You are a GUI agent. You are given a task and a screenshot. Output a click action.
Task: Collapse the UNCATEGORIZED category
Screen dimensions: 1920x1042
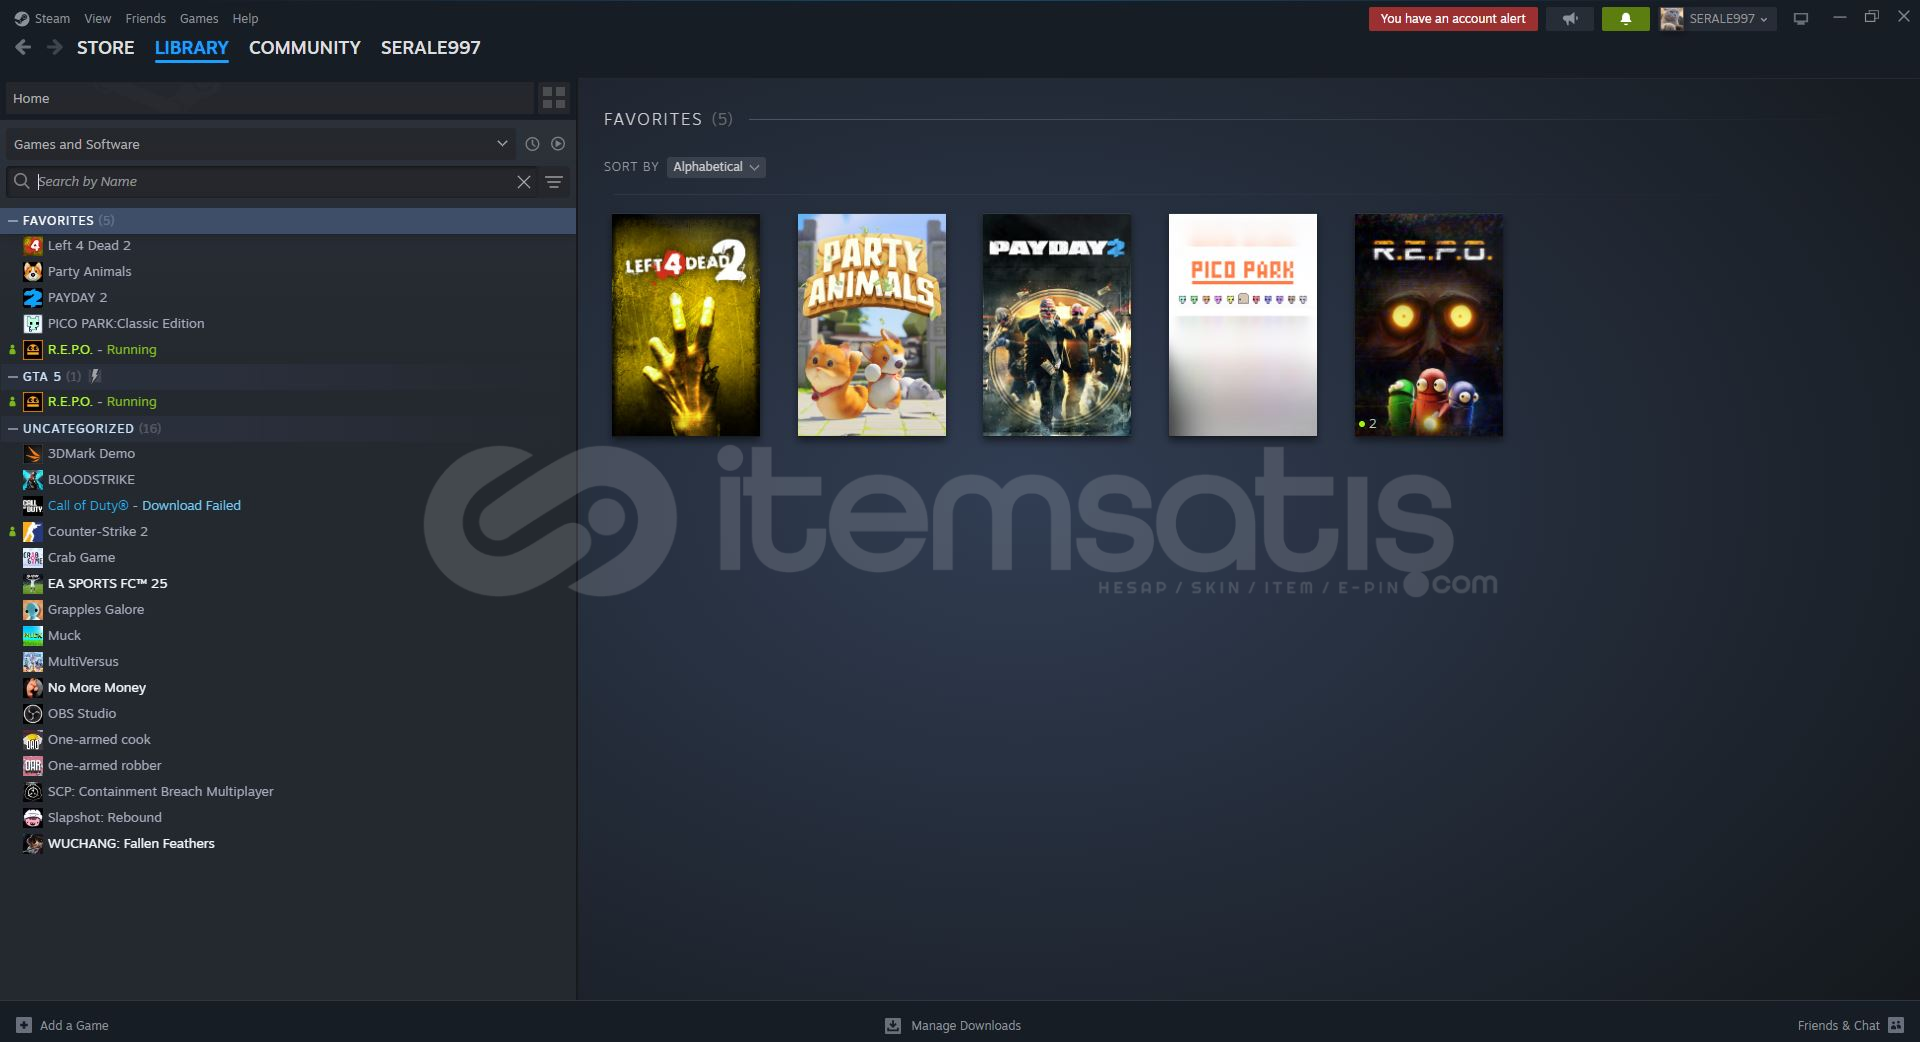point(13,428)
